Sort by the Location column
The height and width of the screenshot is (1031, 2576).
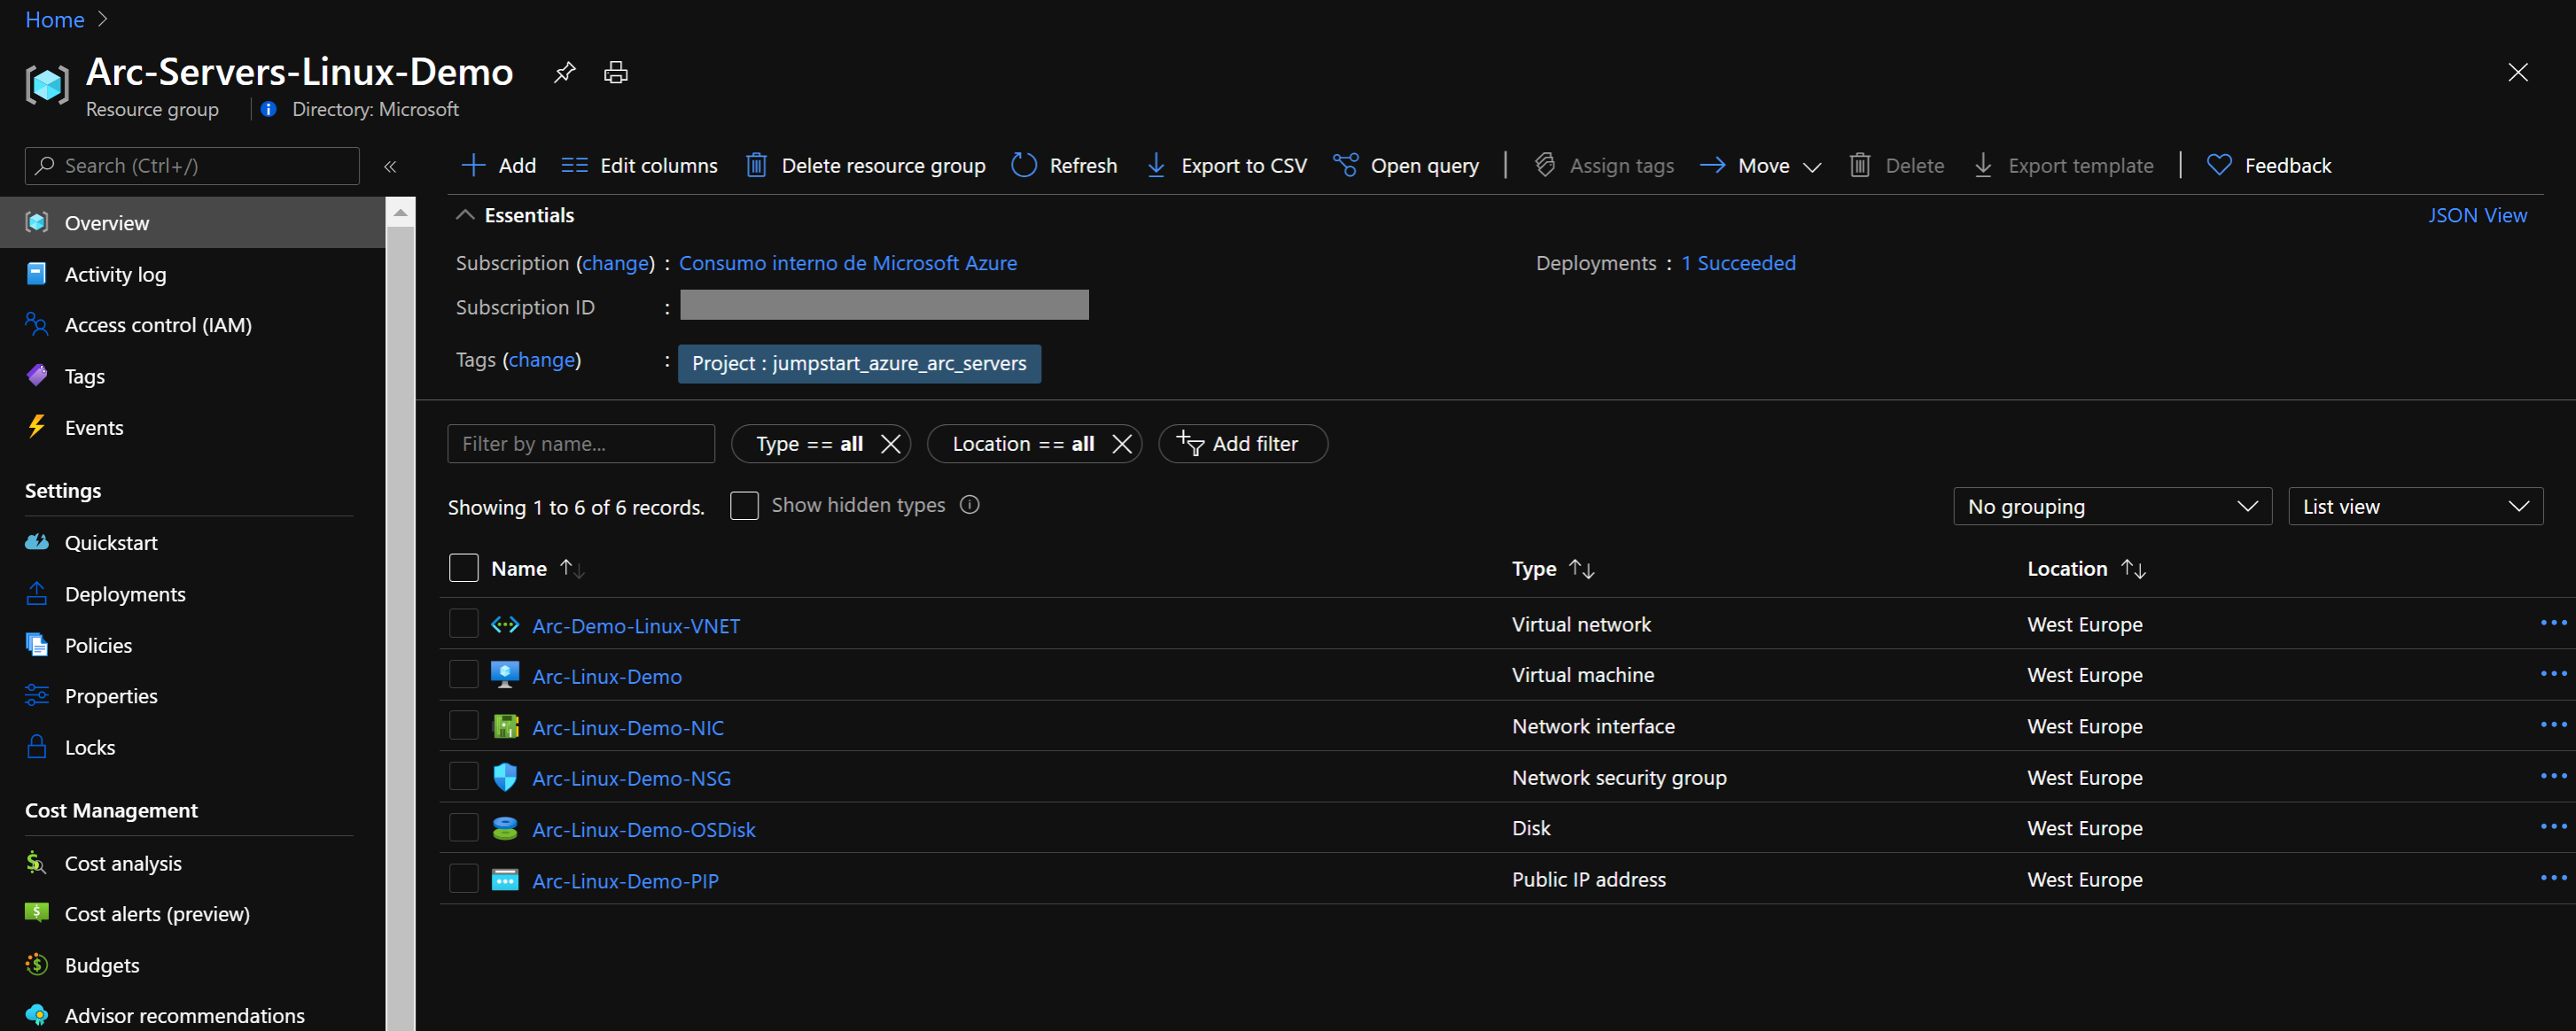pos(2086,568)
